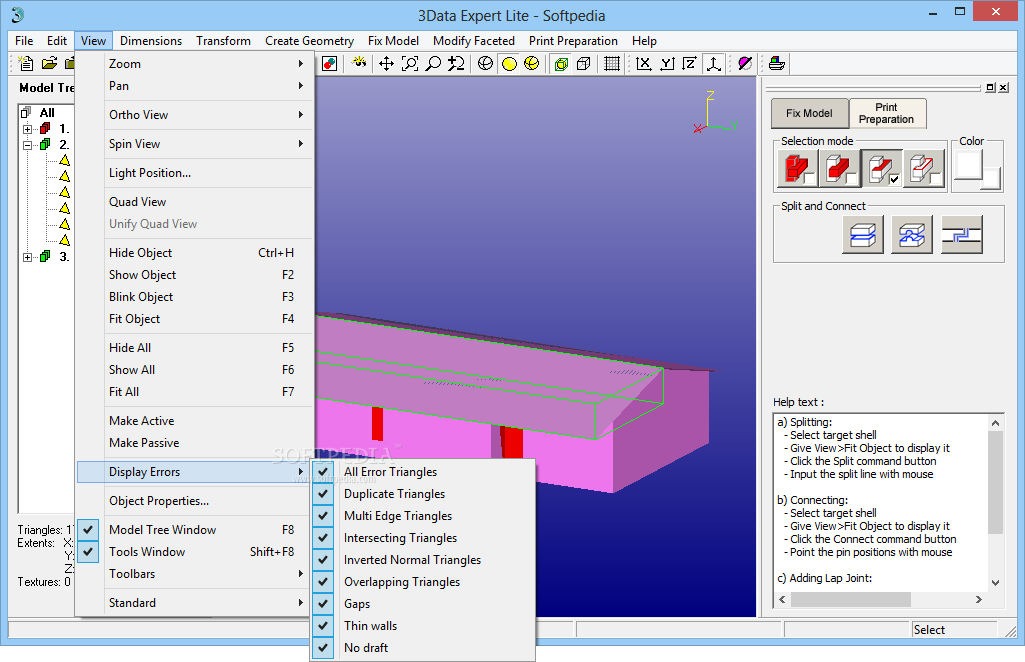
Task: Open the Create Geometry menu
Action: 309,41
